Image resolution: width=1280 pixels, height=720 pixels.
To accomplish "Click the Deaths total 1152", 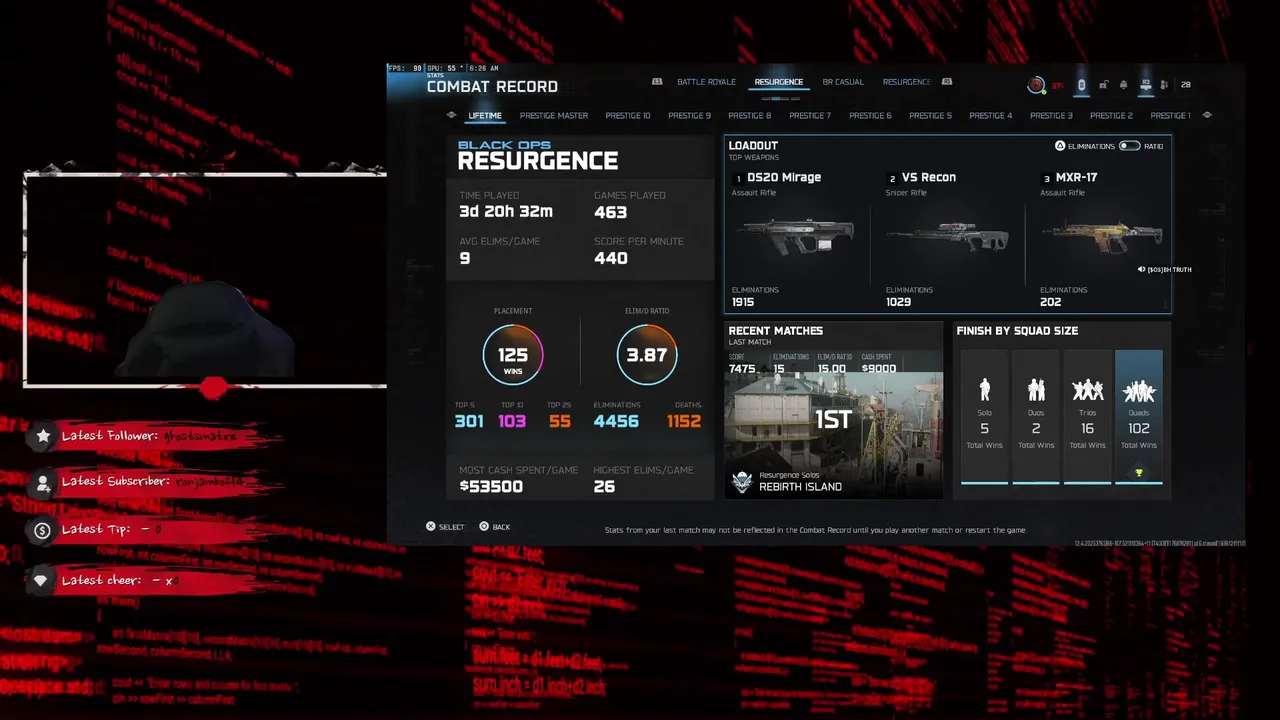I will [x=684, y=421].
